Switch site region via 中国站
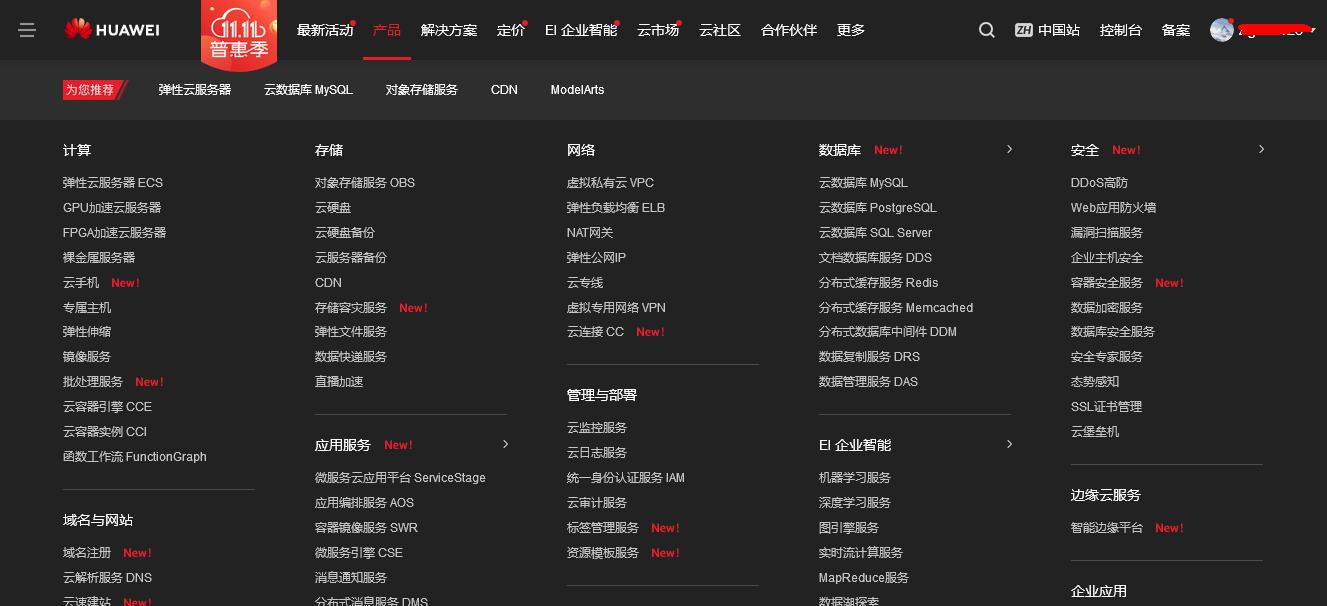 (x=1047, y=30)
